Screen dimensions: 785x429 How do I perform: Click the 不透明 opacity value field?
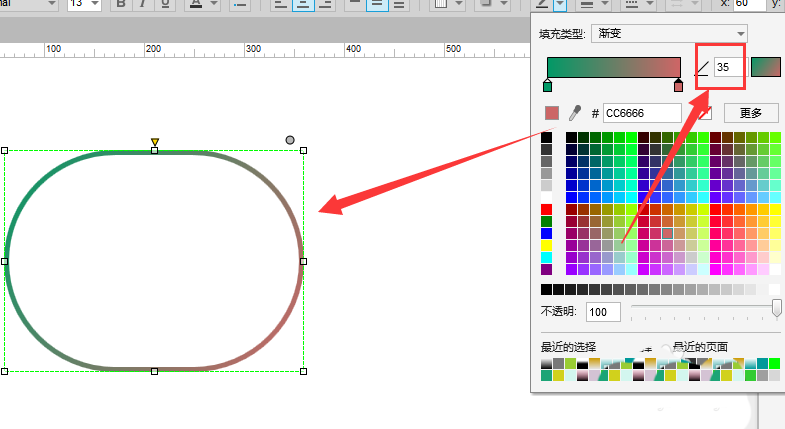point(603,312)
